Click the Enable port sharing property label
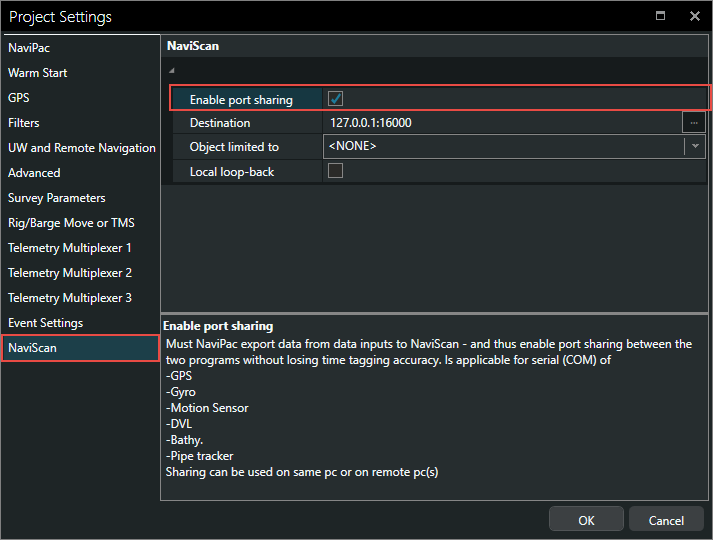Screen dimensions: 713x540 click(x=241, y=100)
